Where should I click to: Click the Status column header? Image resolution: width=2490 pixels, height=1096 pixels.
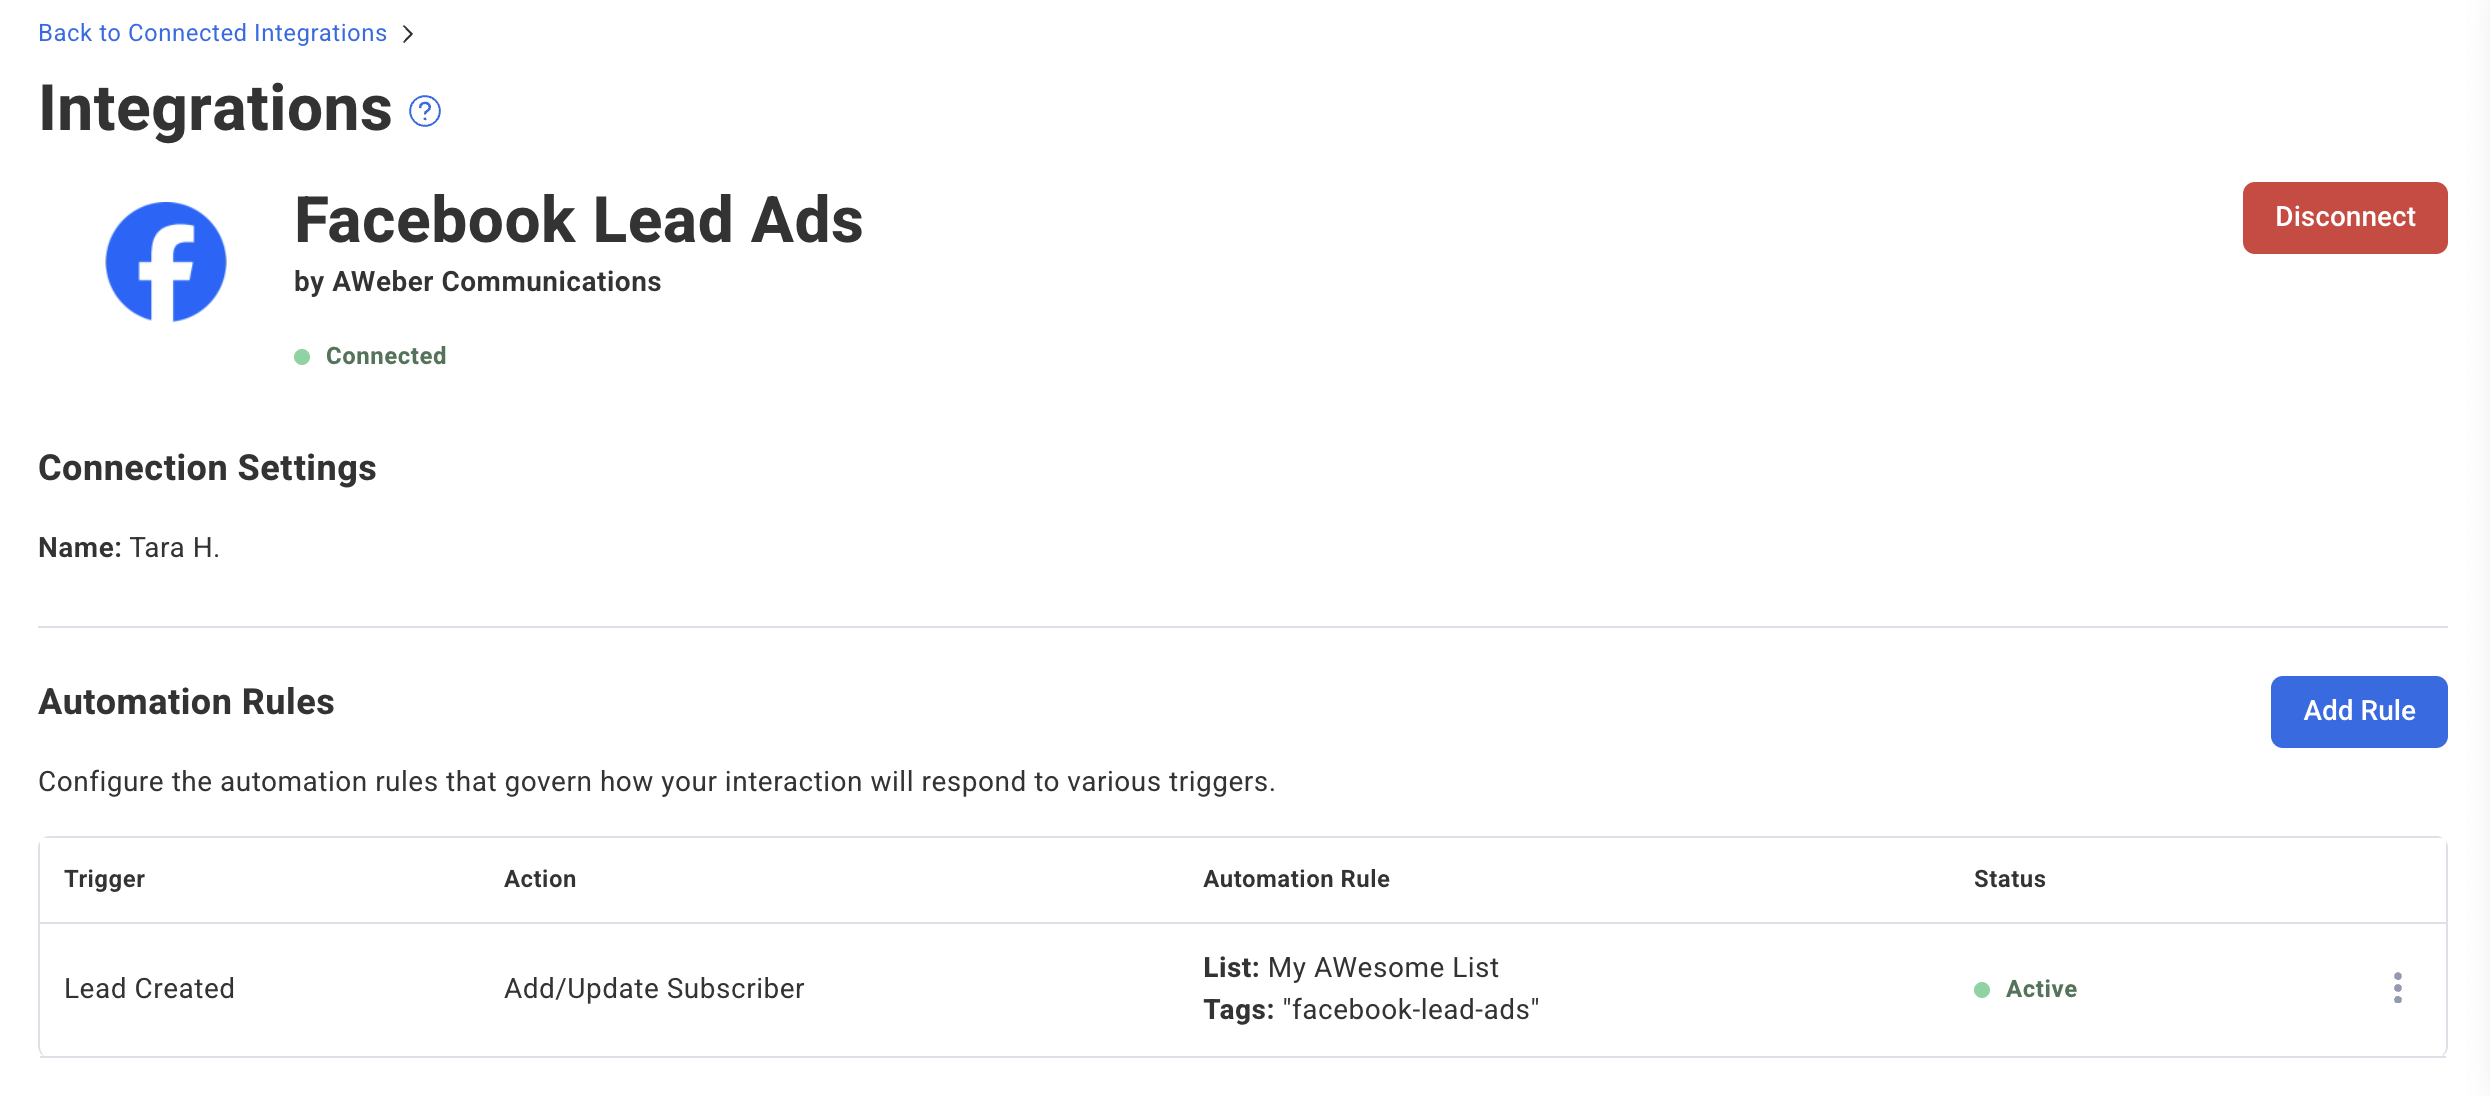point(2009,879)
